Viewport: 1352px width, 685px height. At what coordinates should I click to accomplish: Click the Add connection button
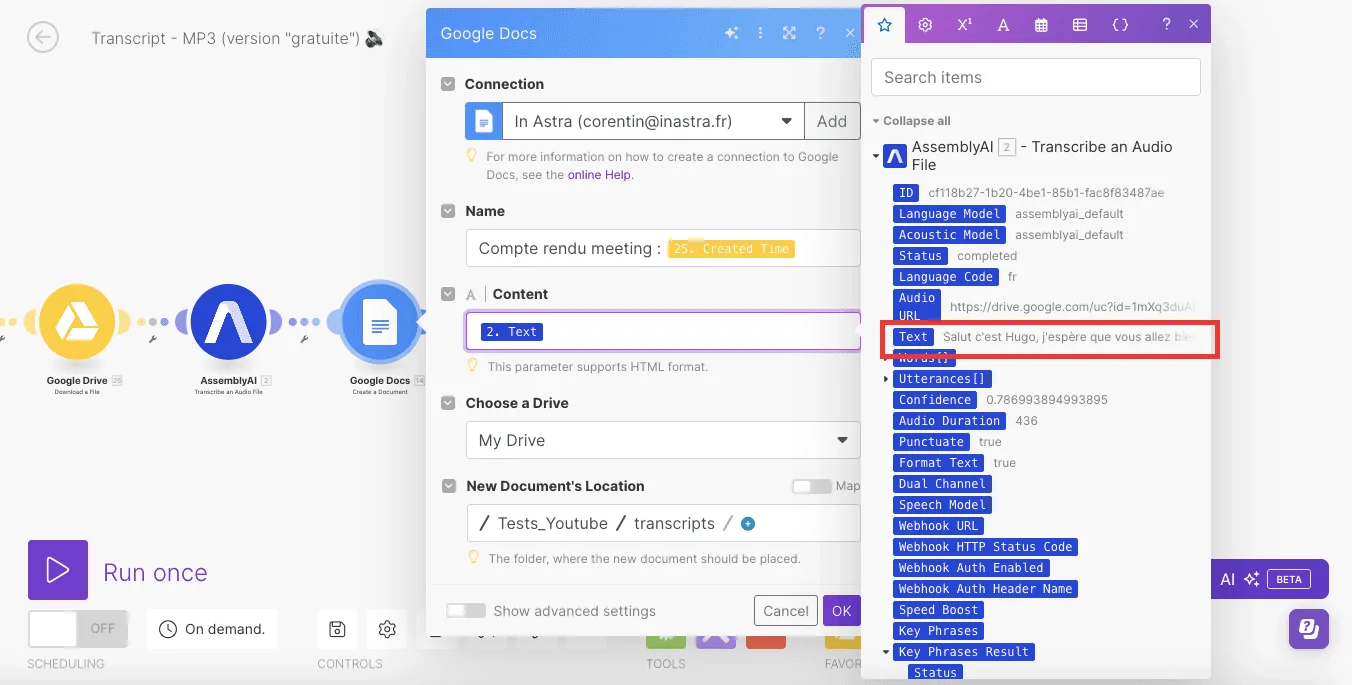click(x=832, y=121)
